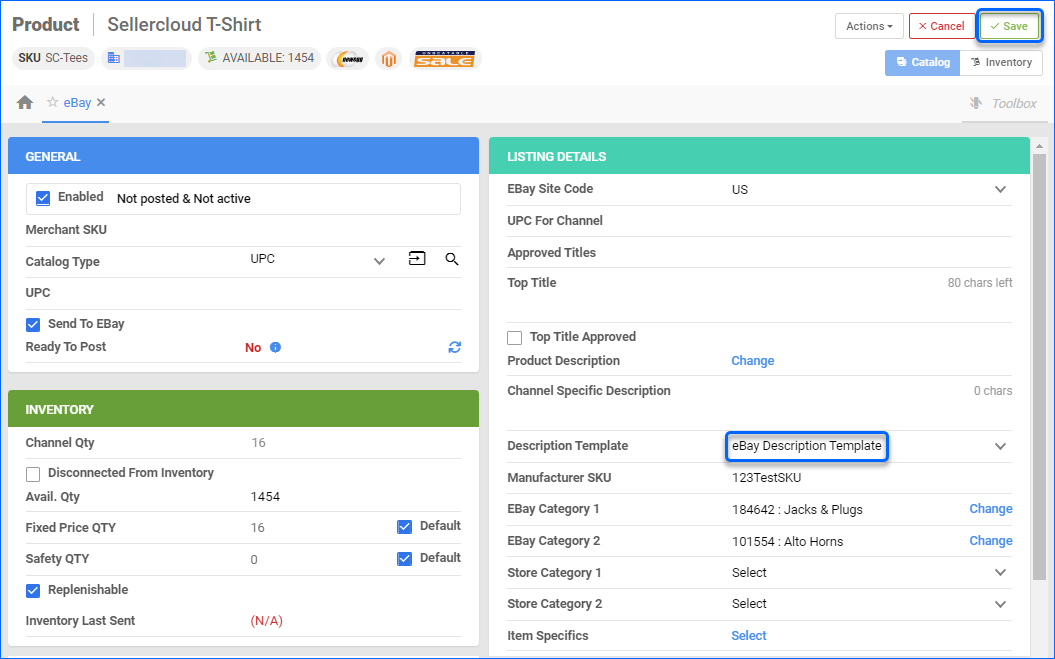Screen dimensions: 1055x659
Task: Click the Manufacturer SKU value 123TestSKU
Action: tap(766, 478)
